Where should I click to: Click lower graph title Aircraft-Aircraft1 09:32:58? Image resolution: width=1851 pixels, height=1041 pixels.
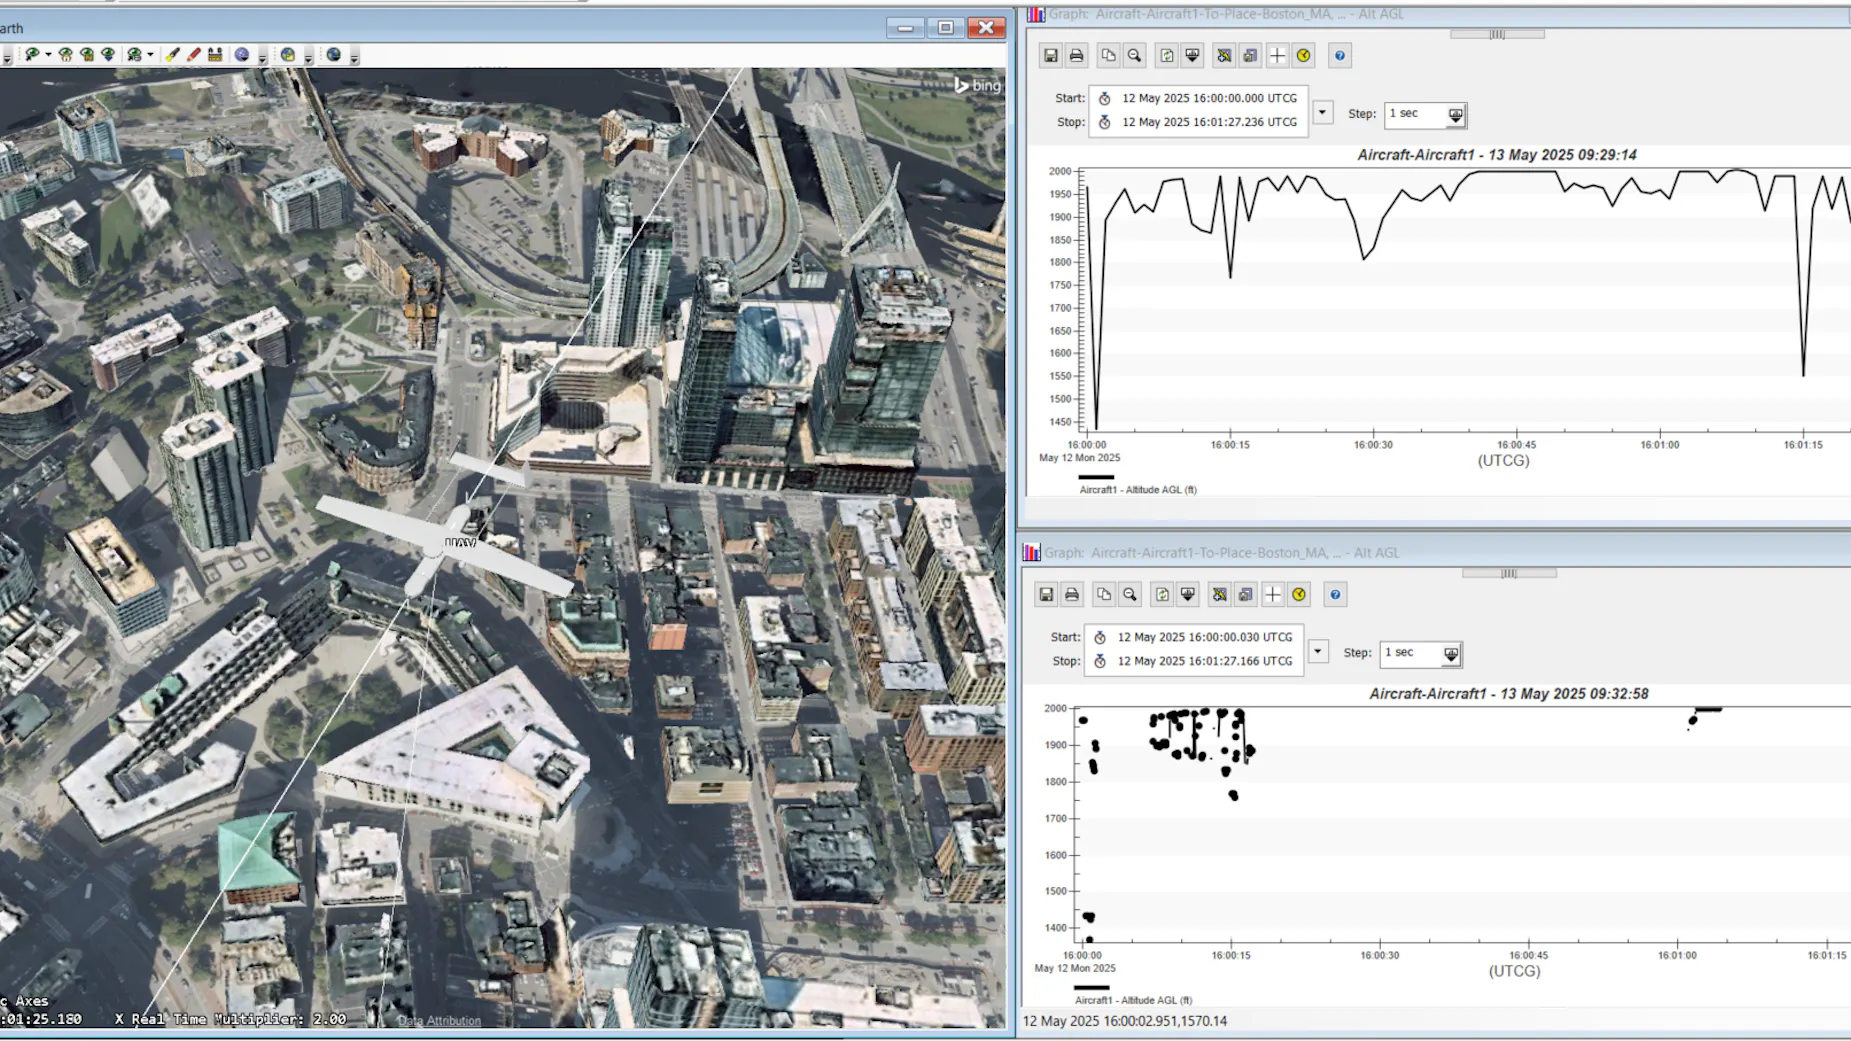coord(1508,694)
